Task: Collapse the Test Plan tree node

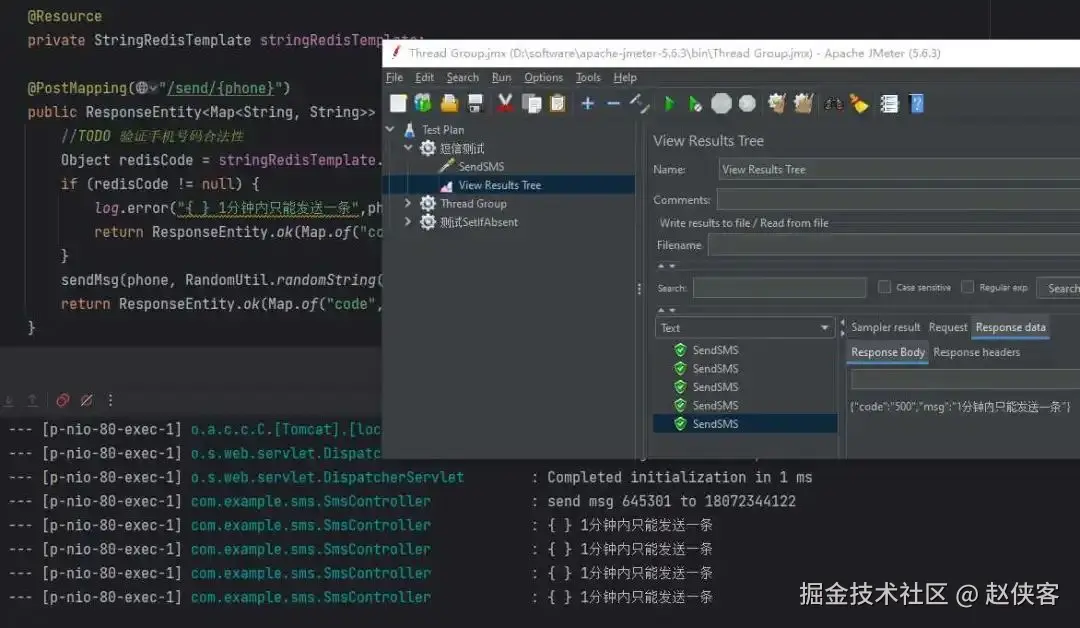Action: 390,129
